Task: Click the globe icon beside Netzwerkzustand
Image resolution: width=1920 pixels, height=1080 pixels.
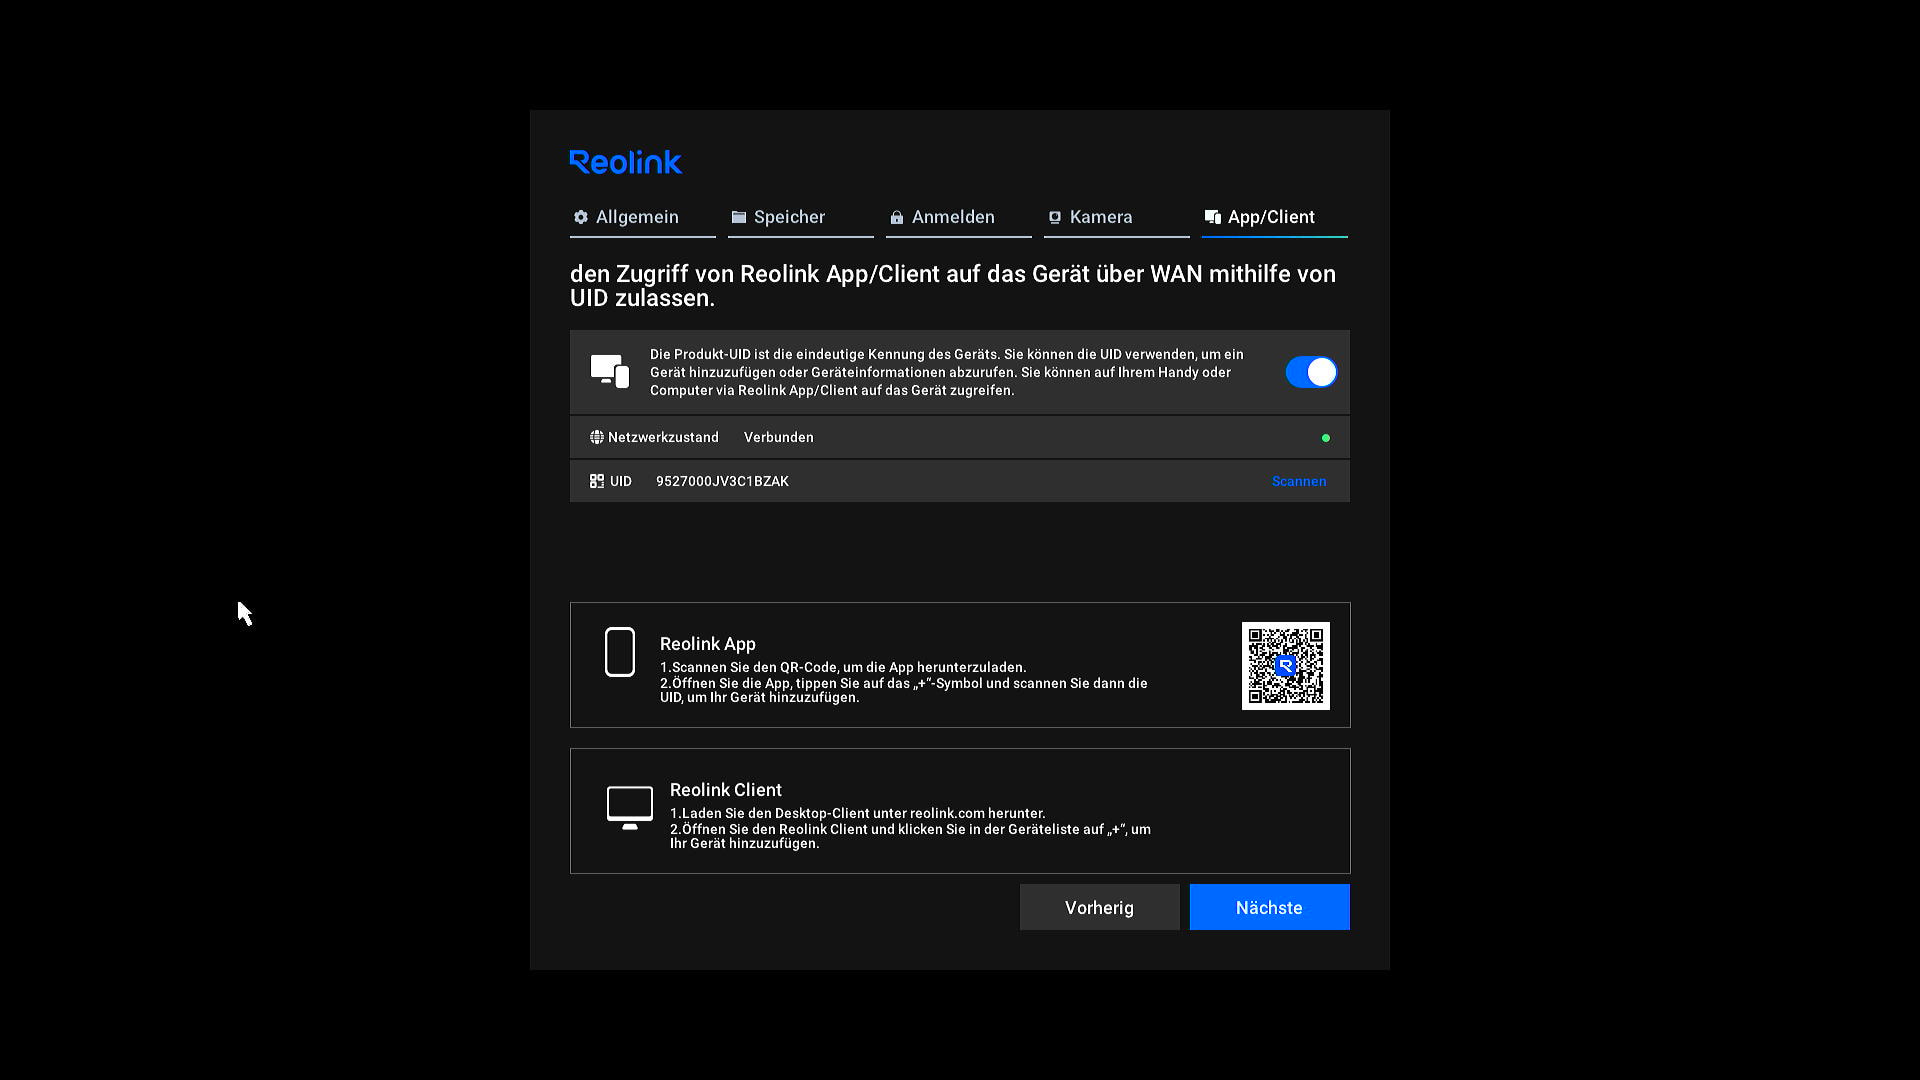Action: coord(597,437)
